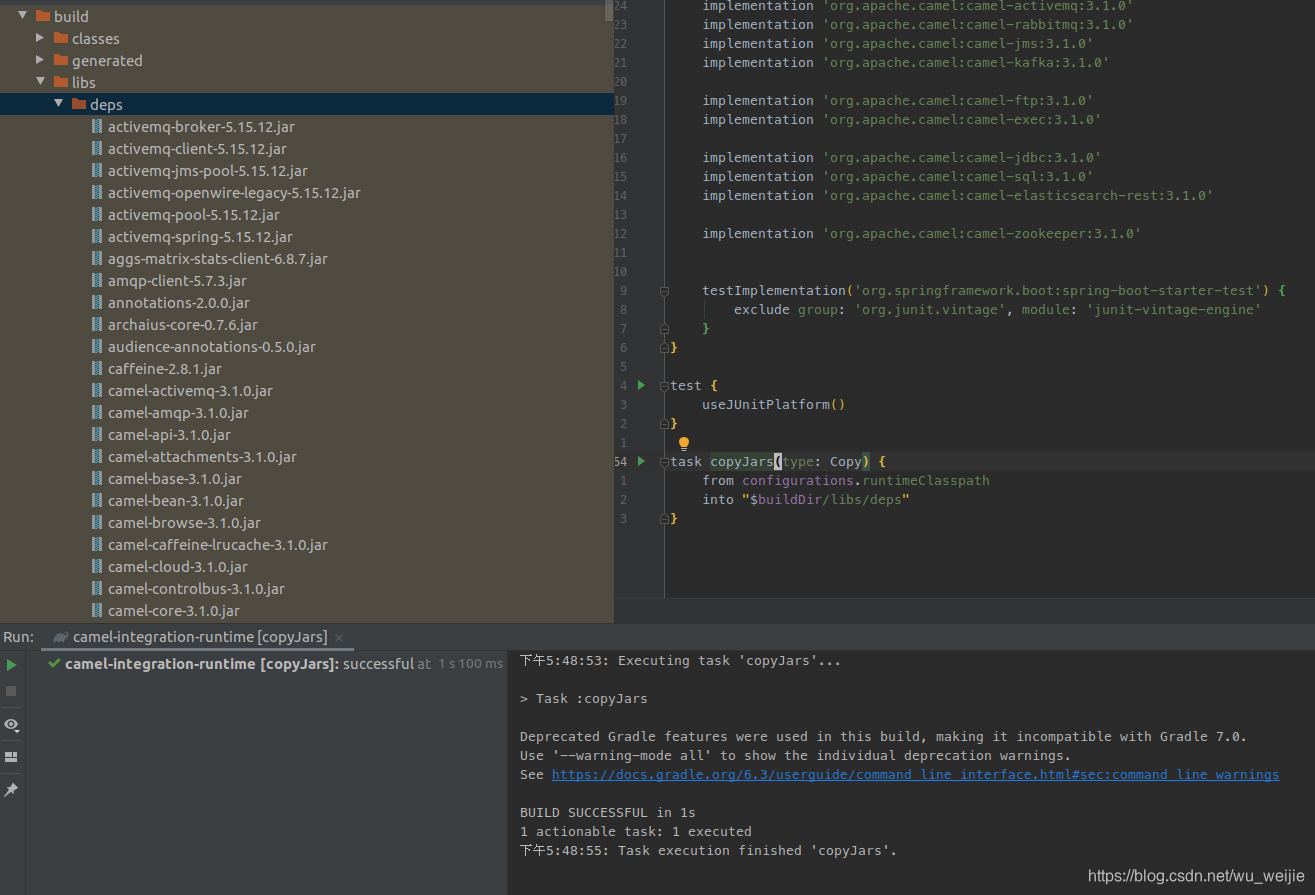This screenshot has height=895, width=1315.
Task: Click the yellow light bulb intention icon
Action: click(x=684, y=443)
